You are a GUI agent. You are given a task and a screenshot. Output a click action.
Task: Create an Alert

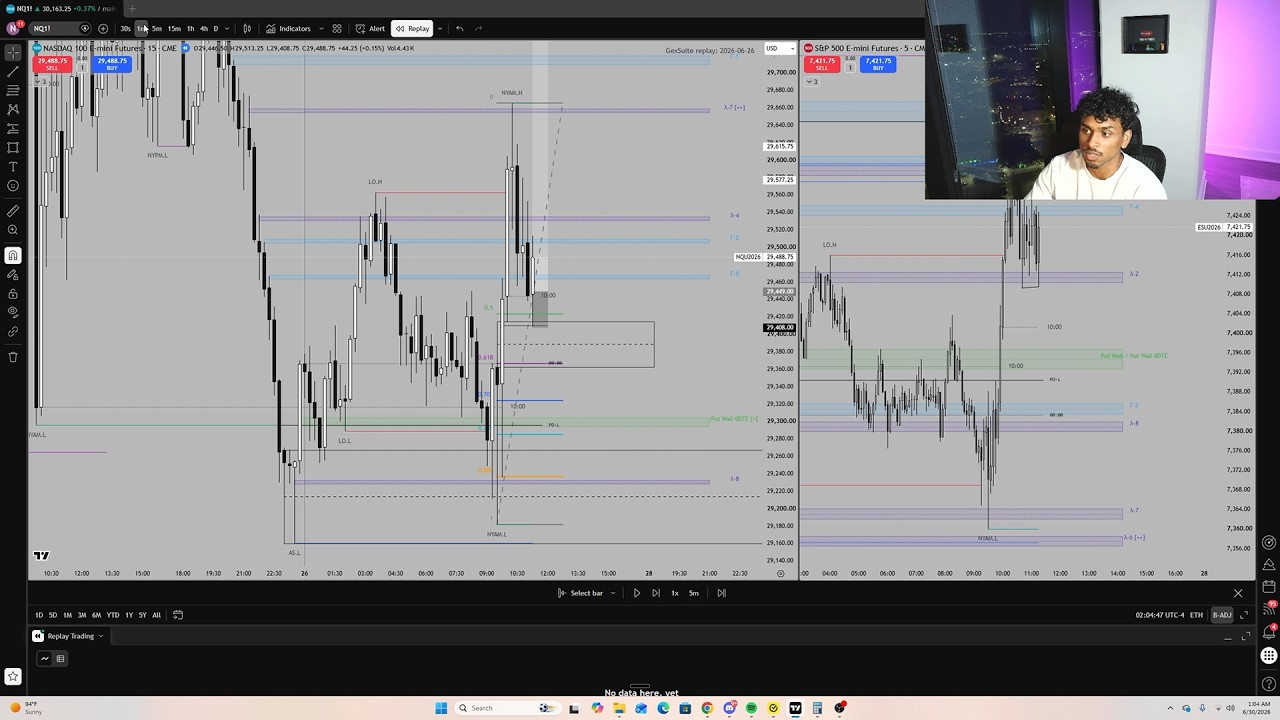pyautogui.click(x=370, y=28)
